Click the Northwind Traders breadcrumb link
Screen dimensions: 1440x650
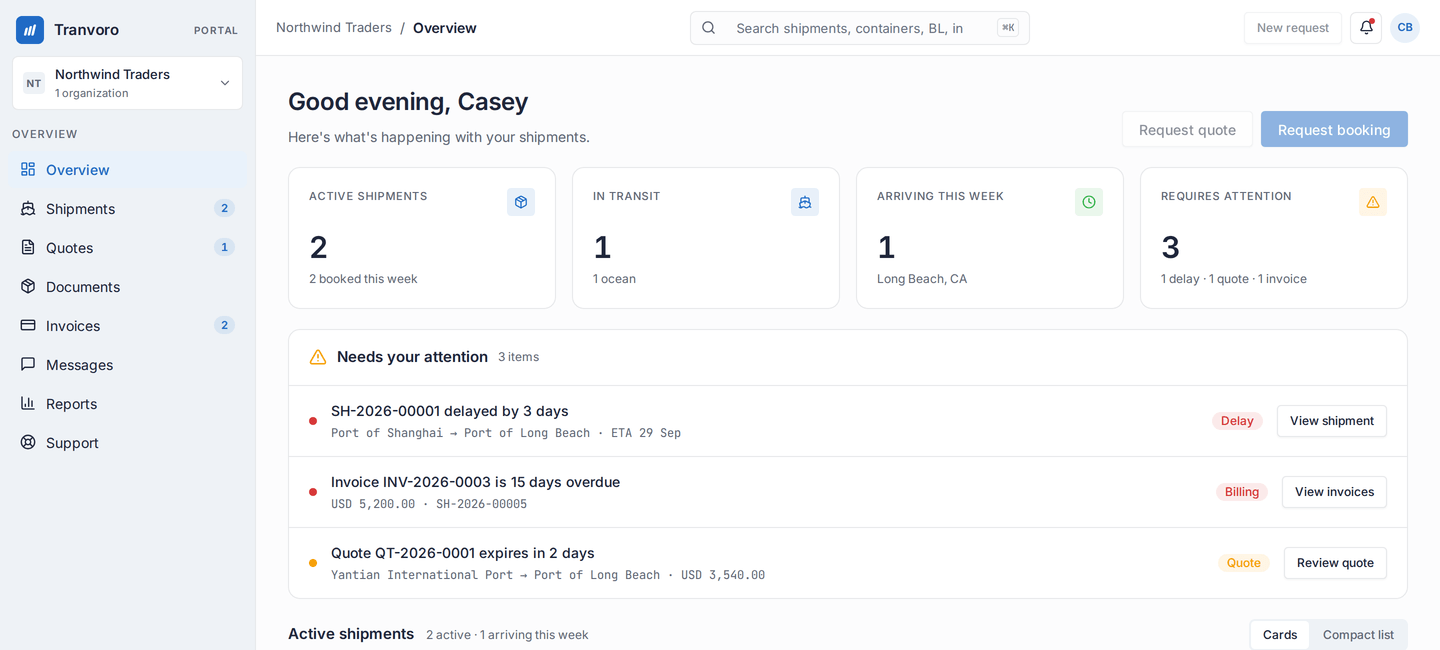[334, 27]
